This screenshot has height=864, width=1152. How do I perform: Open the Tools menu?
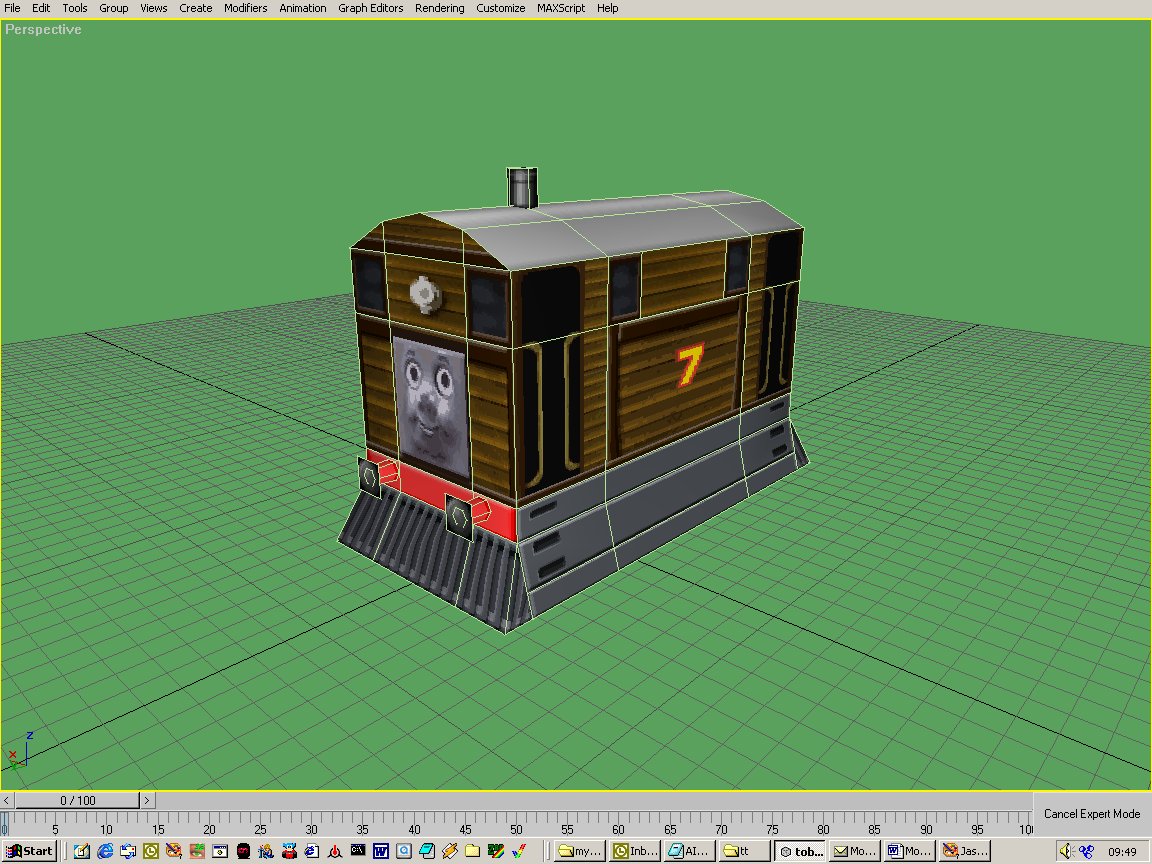click(x=74, y=8)
